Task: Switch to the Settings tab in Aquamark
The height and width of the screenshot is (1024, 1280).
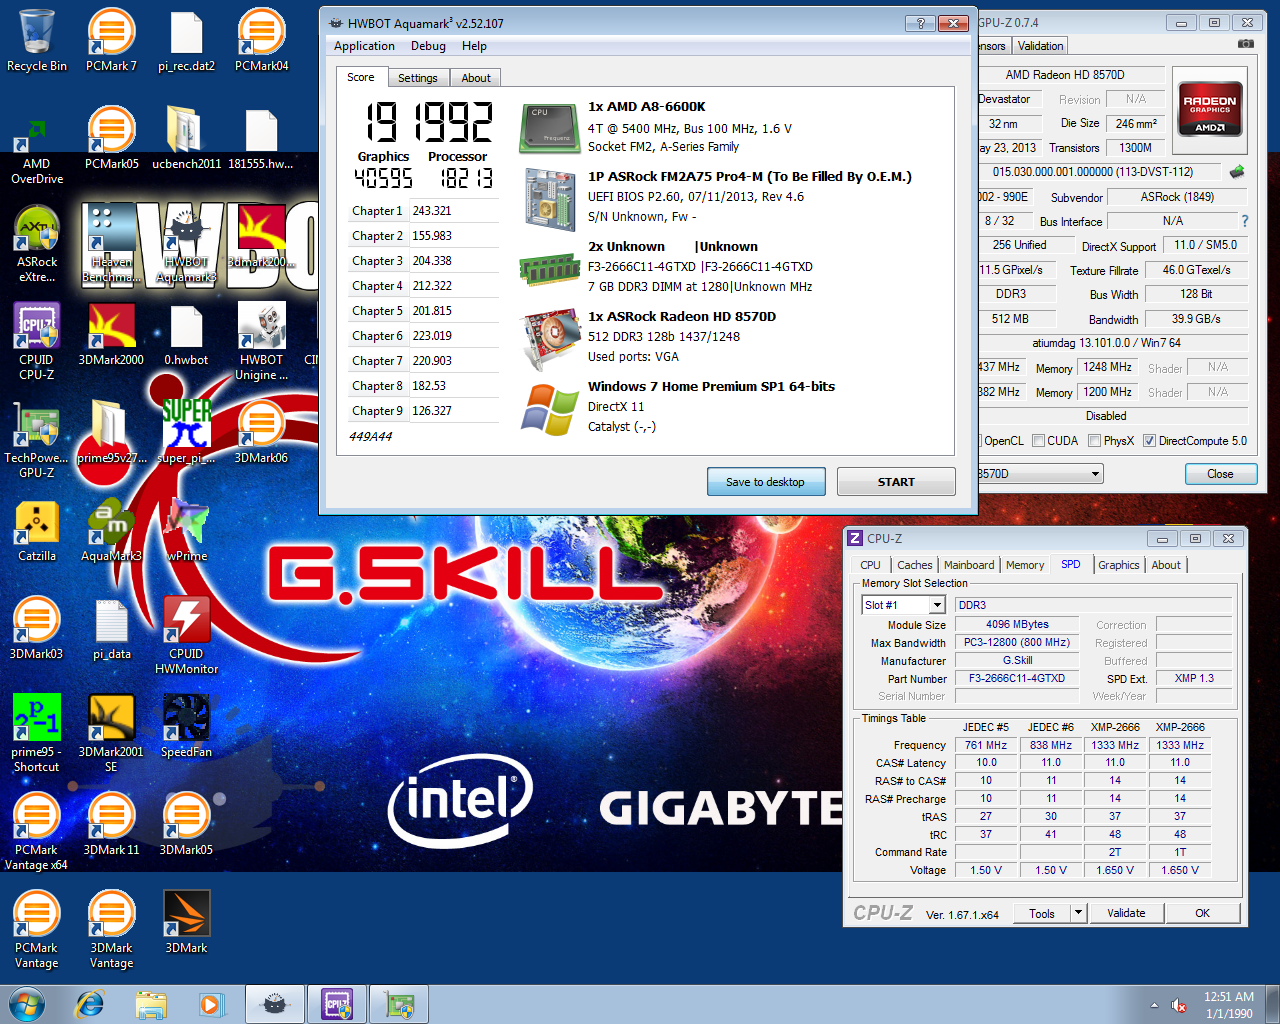Action: [x=417, y=78]
